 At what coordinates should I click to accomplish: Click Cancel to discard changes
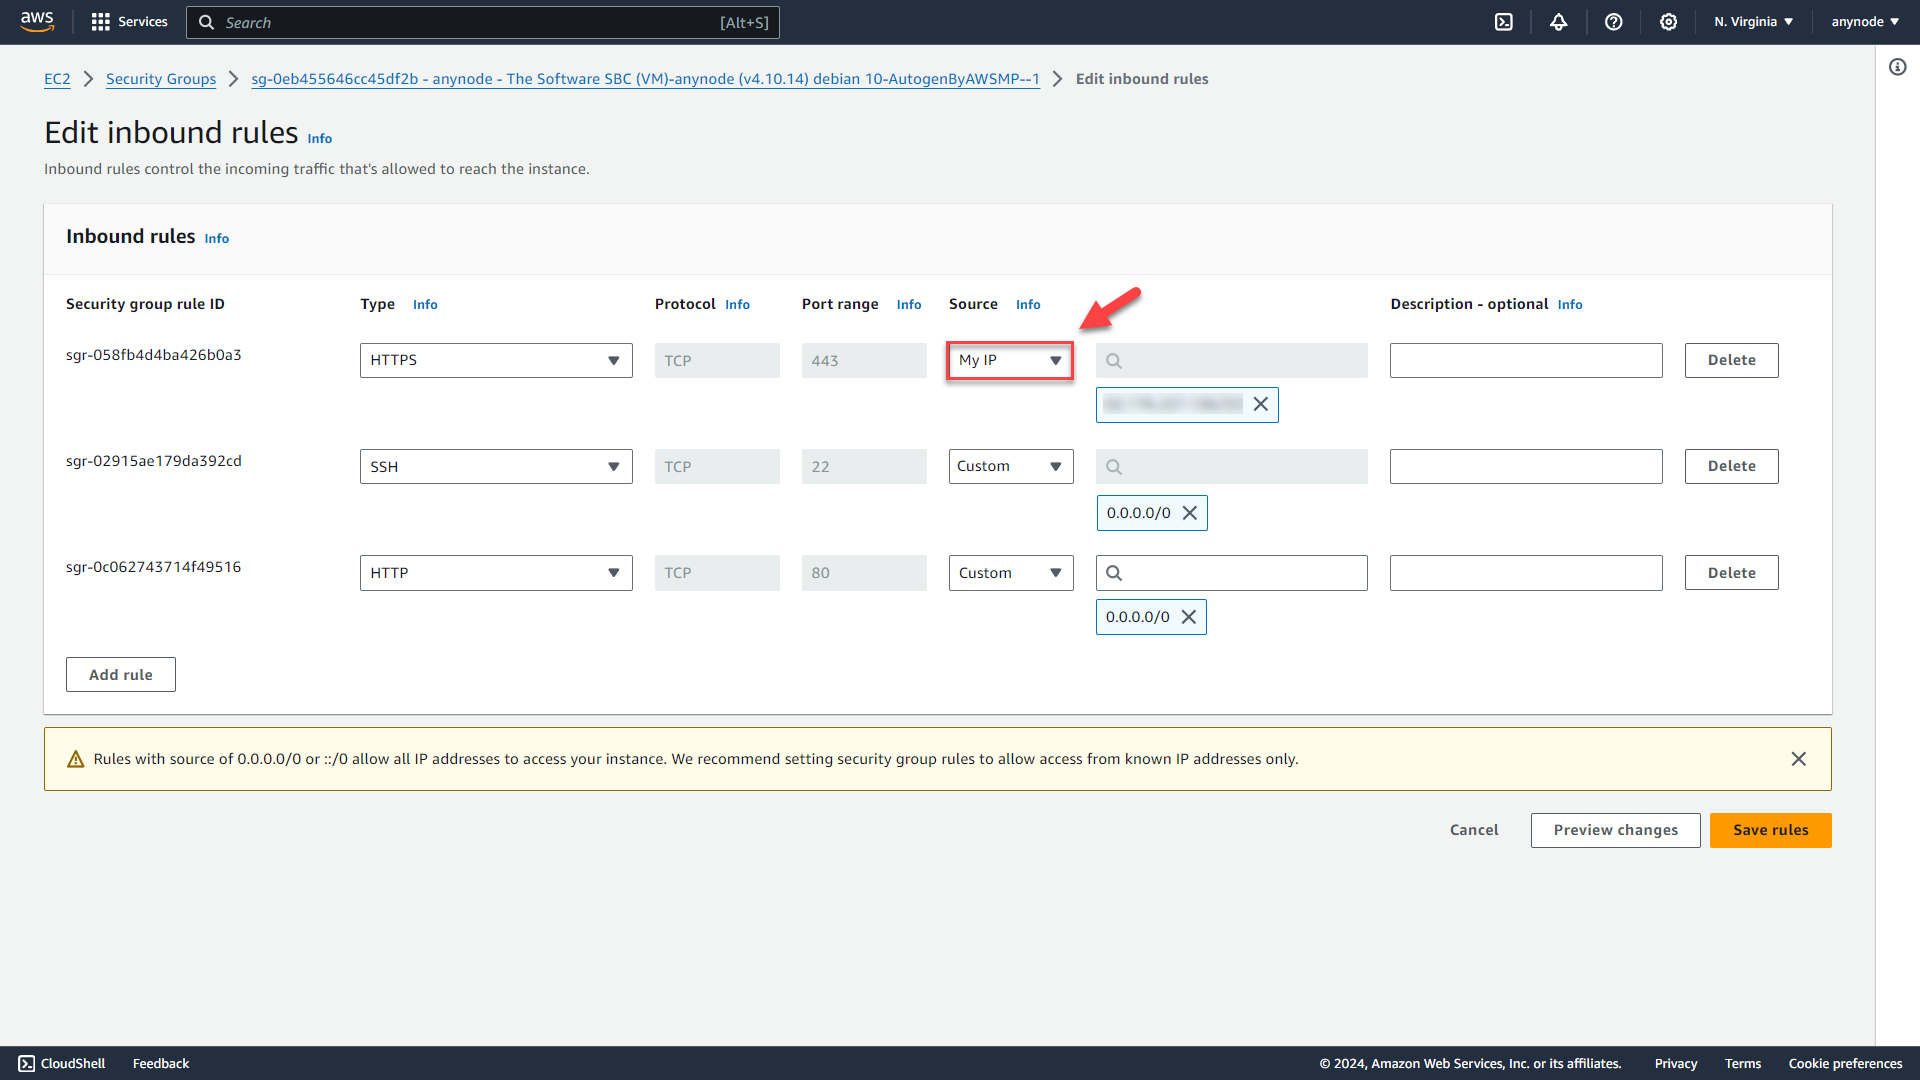1474,829
